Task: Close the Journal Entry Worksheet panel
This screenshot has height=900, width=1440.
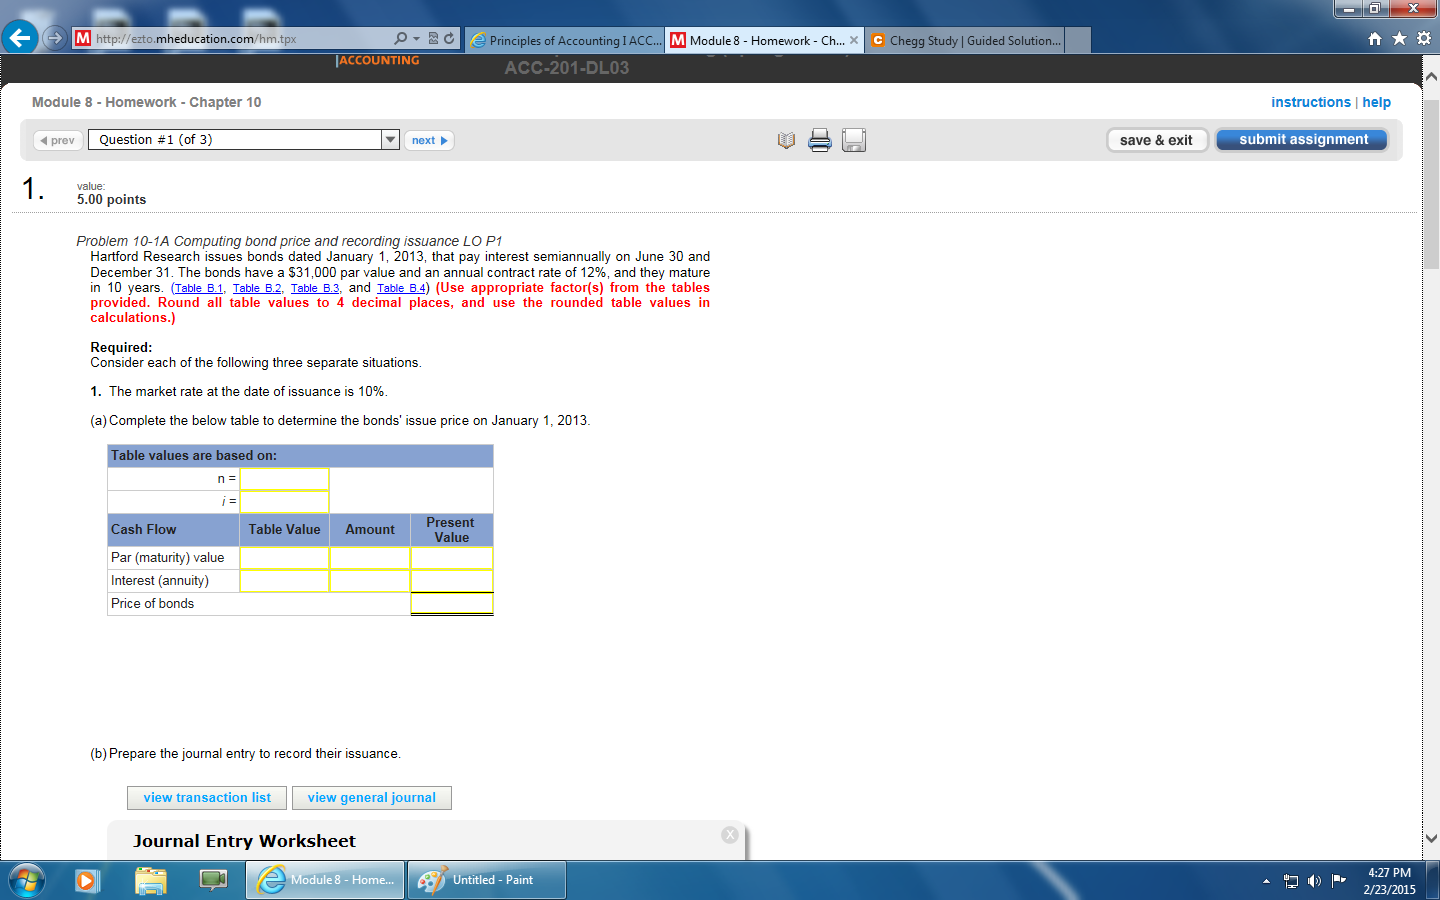Action: (x=730, y=835)
